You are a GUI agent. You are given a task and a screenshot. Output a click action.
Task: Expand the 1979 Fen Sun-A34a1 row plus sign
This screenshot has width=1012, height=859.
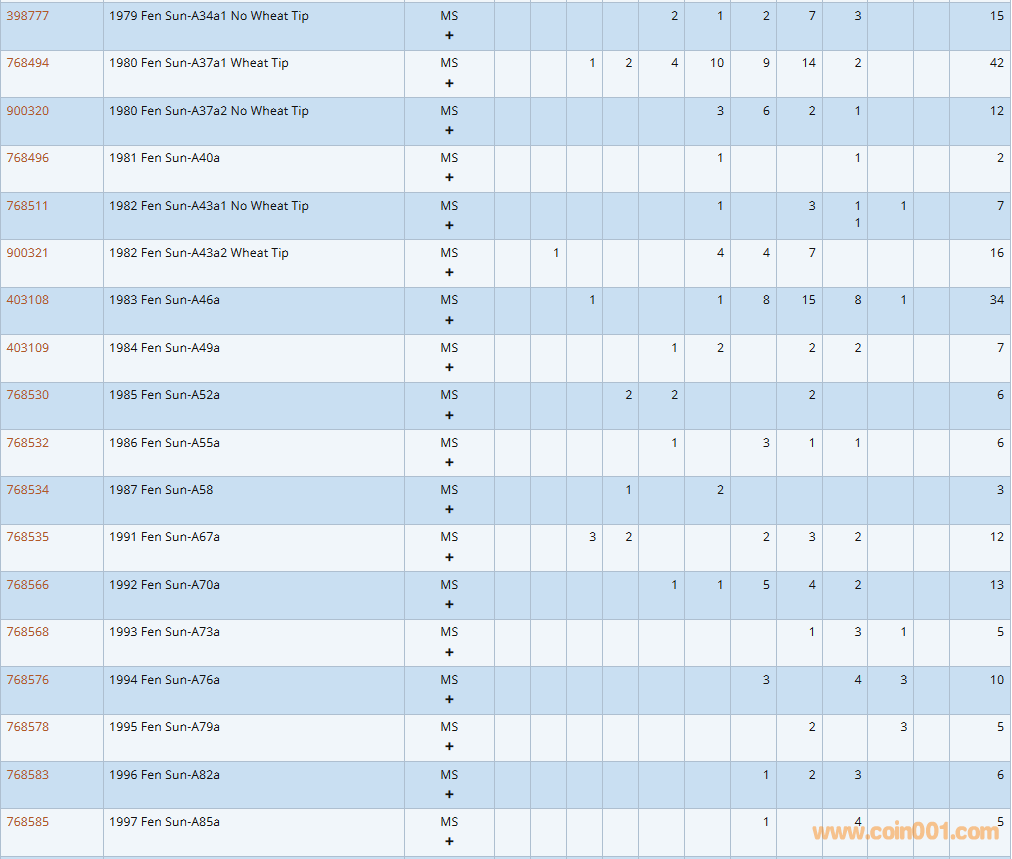(x=449, y=35)
